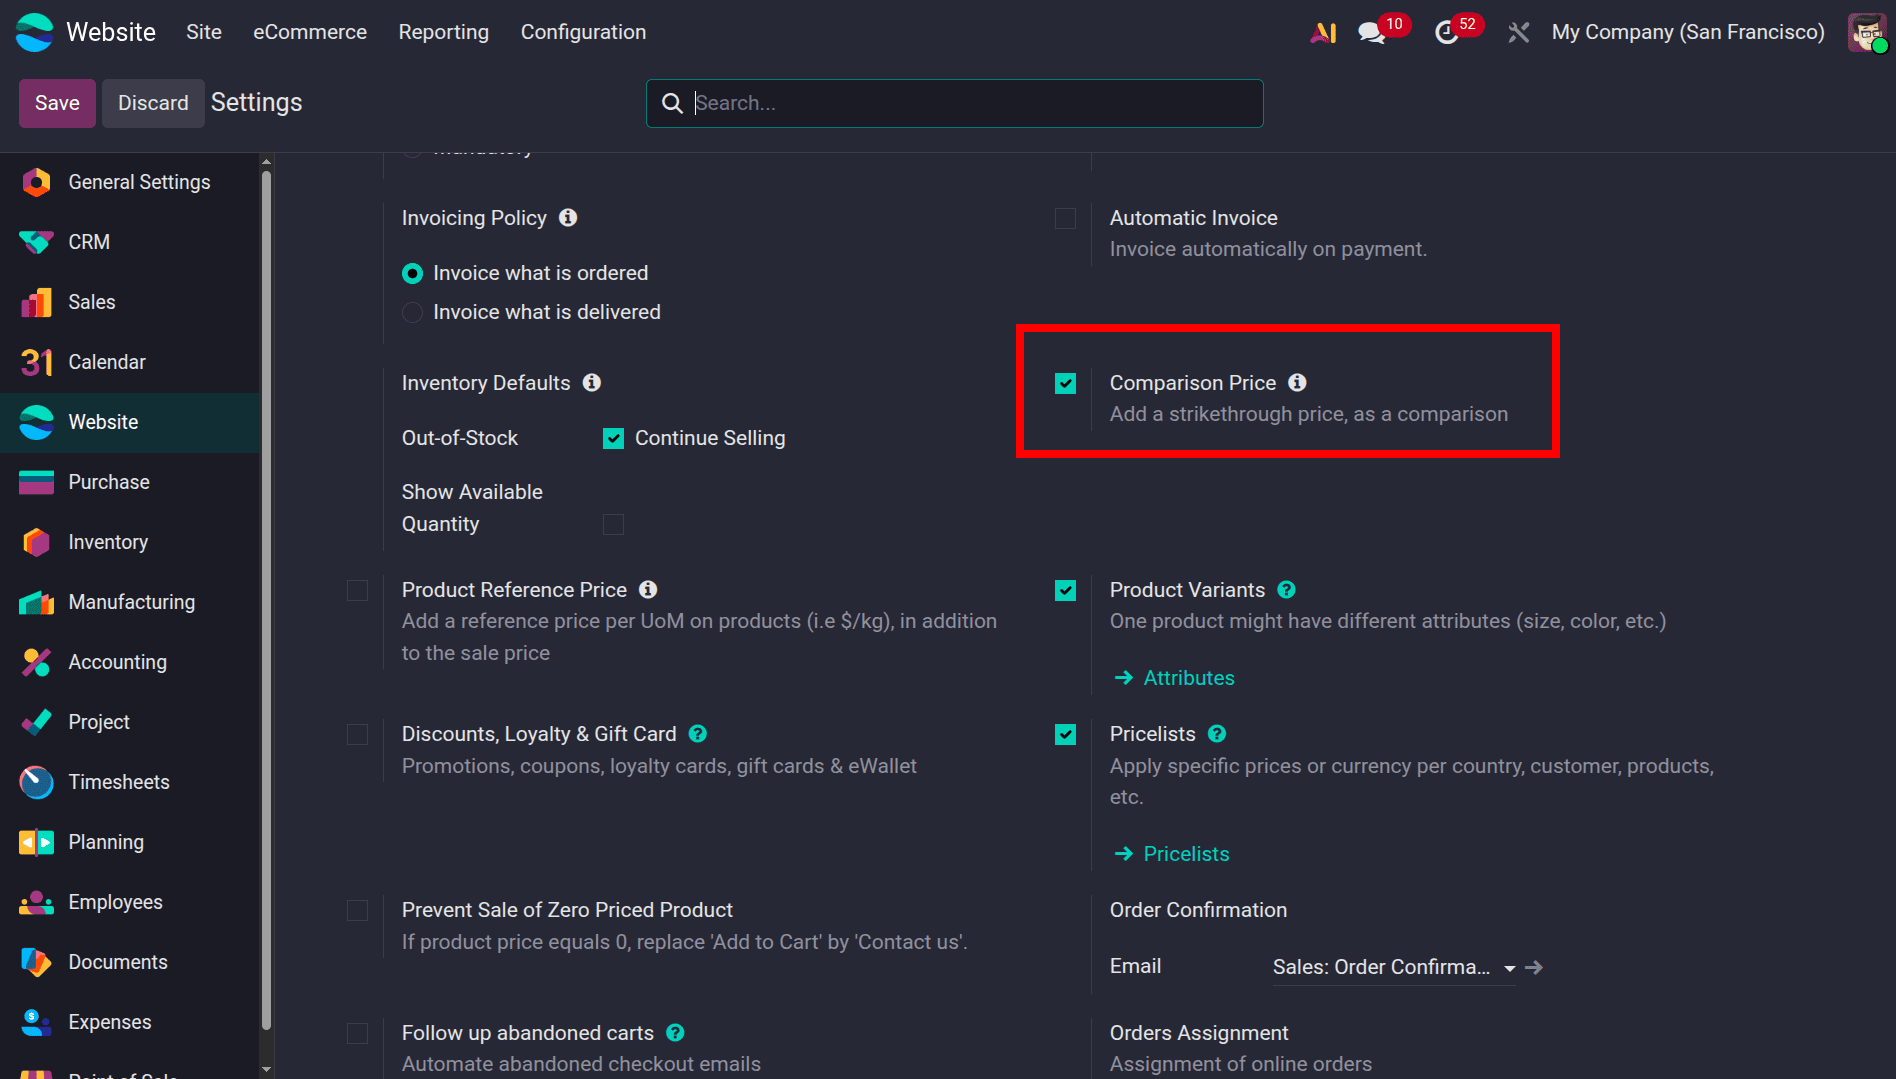Click the search magnifier icon
Screen dimensions: 1896x1079
[672, 103]
